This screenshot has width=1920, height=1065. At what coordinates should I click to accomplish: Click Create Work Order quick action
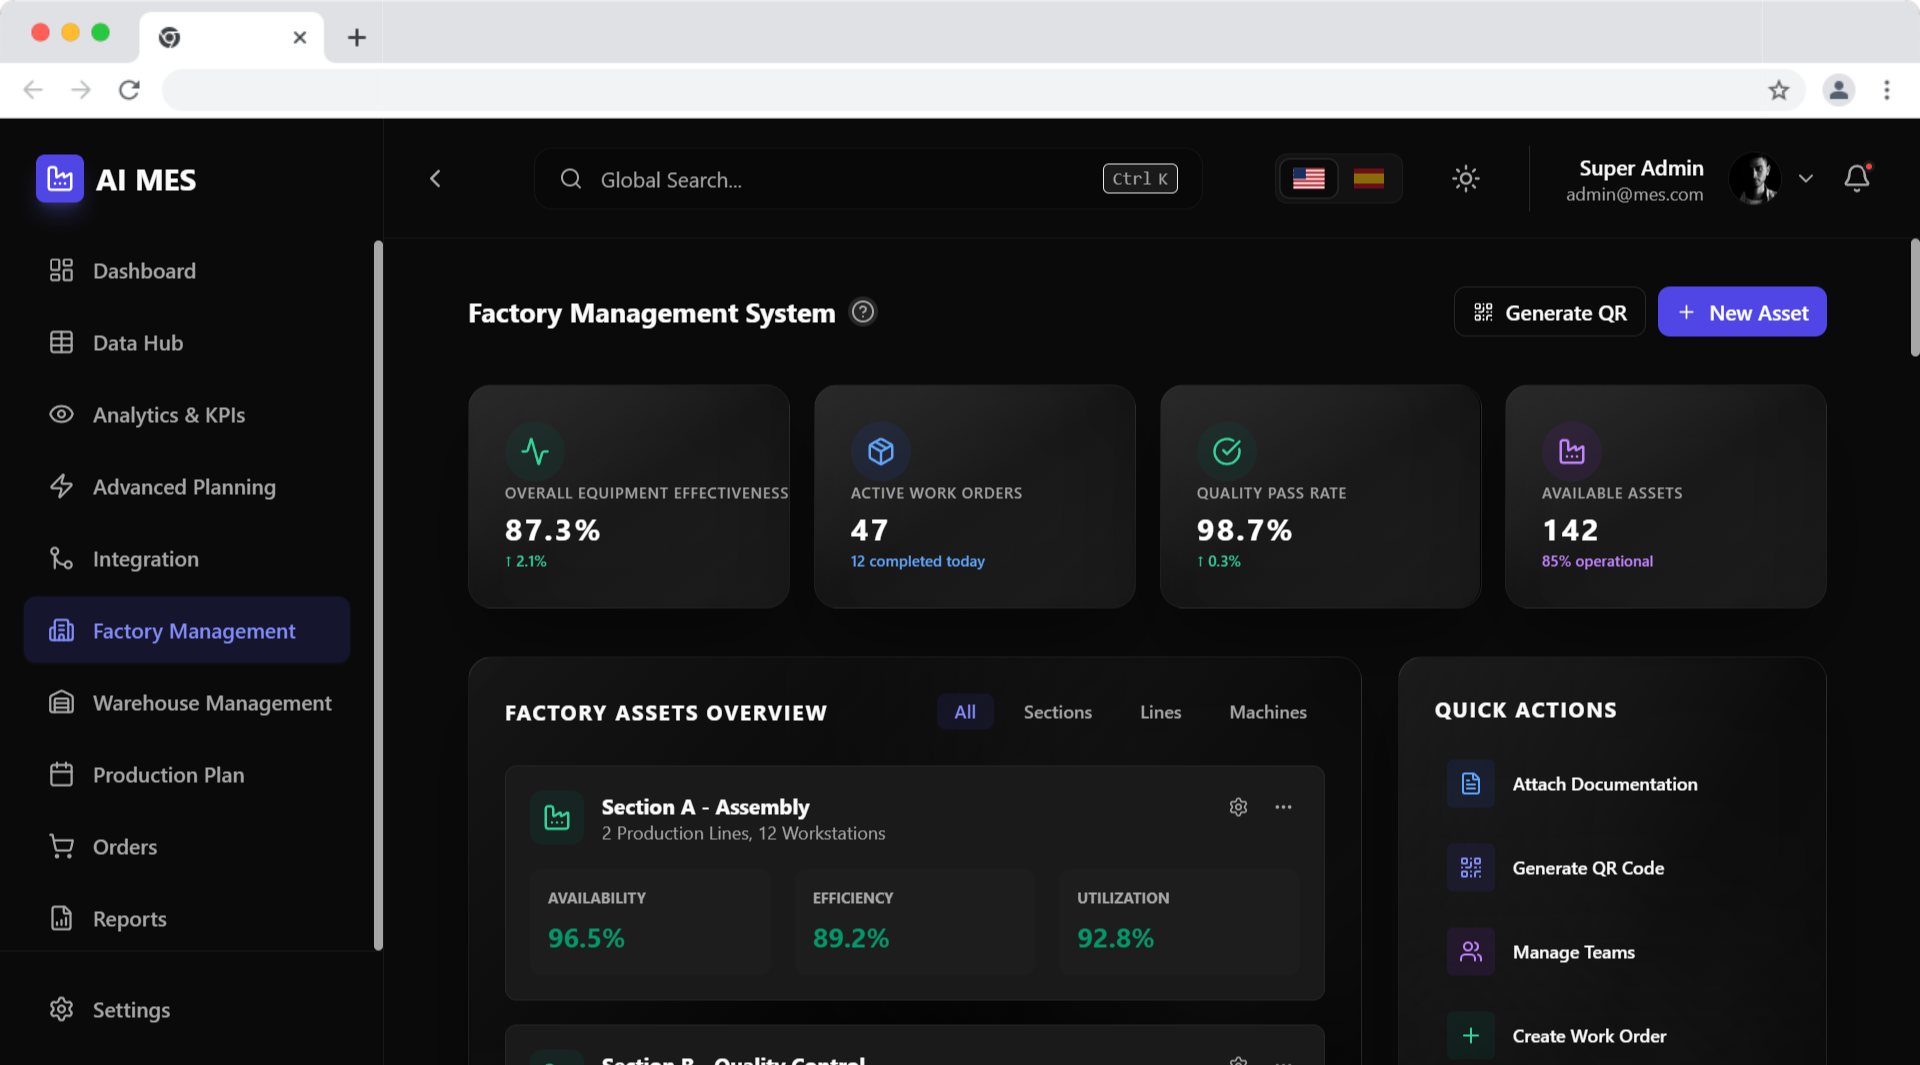(x=1612, y=1036)
